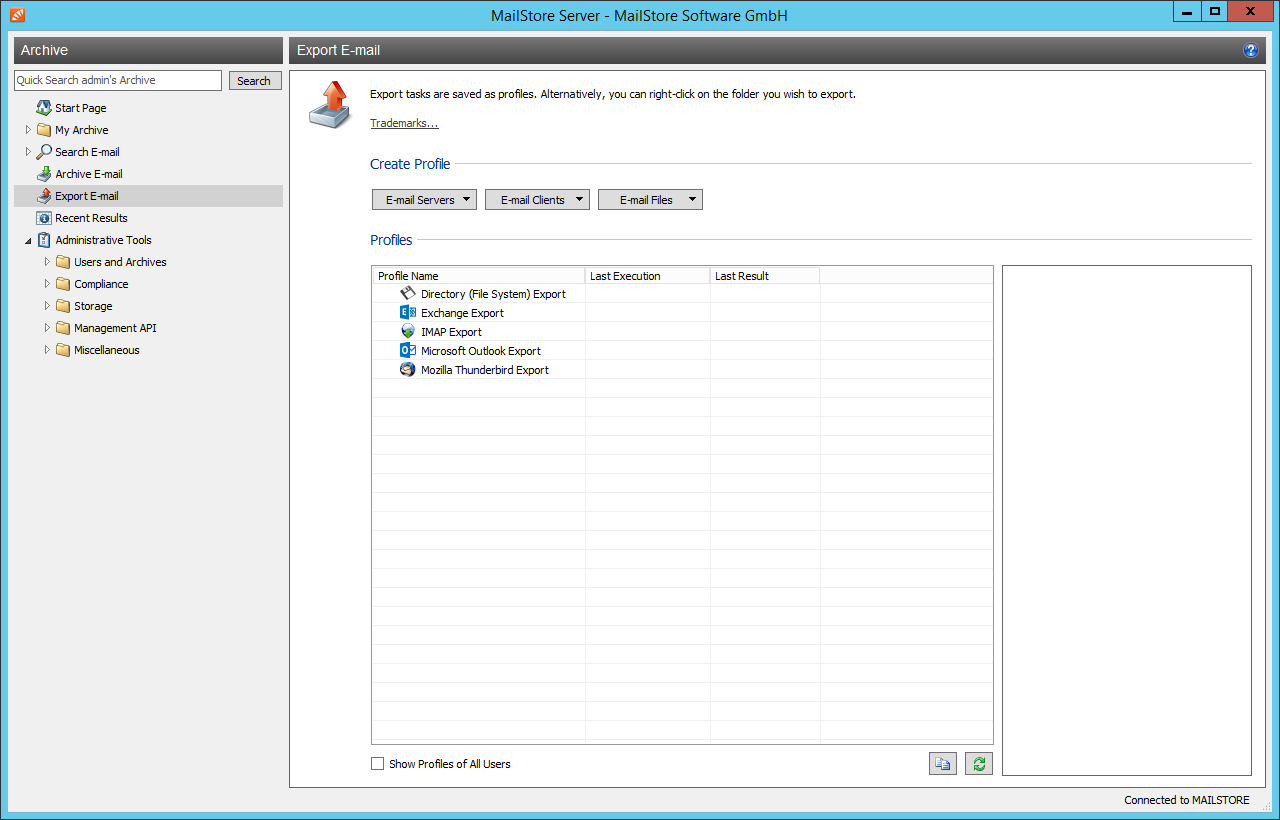Screen dimensions: 1280x820
Task: Click the Directory (File System) Export floppy icon
Action: (x=407, y=293)
